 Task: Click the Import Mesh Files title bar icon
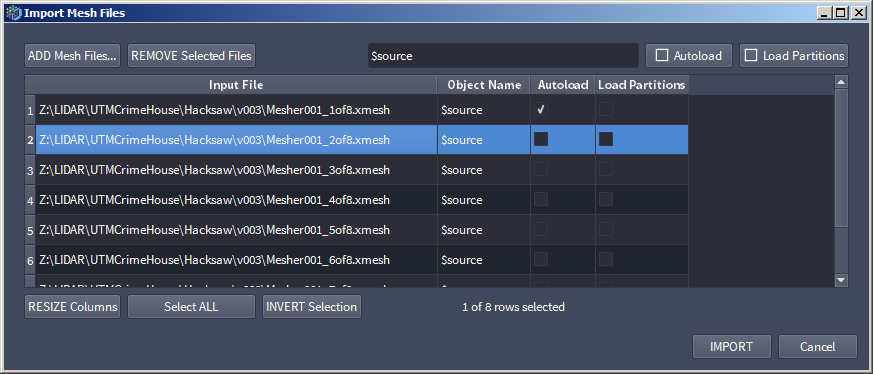pyautogui.click(x=13, y=13)
